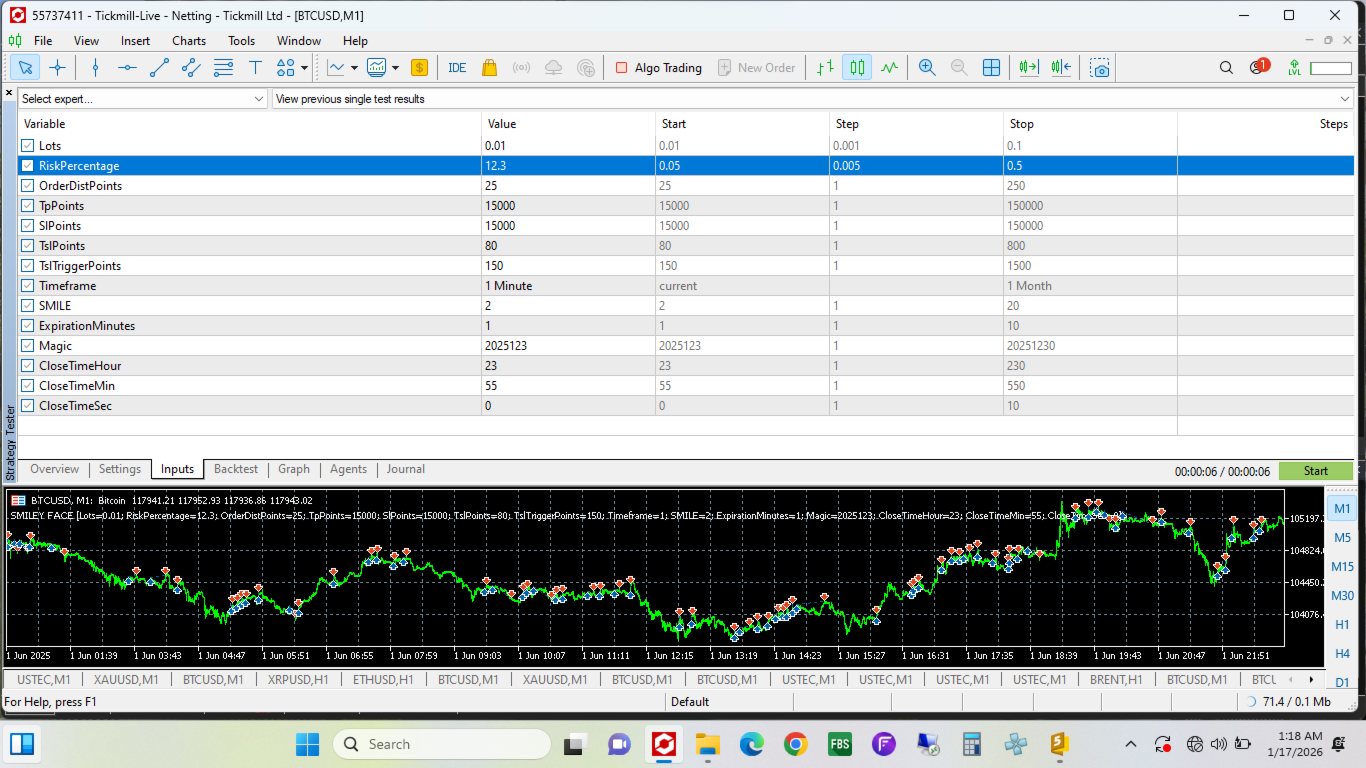This screenshot has height=768, width=1366.
Task: Zoom out on the chart
Action: pos(959,68)
